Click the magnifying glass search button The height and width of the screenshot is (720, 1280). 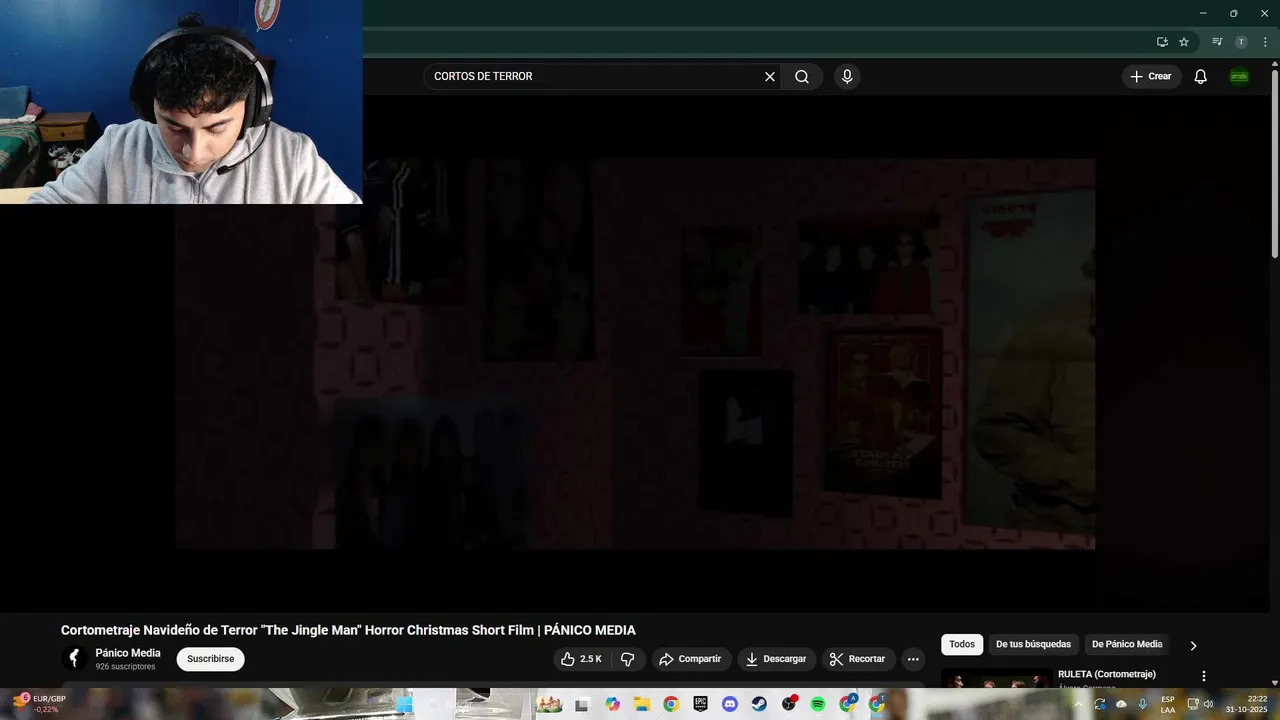(x=802, y=77)
